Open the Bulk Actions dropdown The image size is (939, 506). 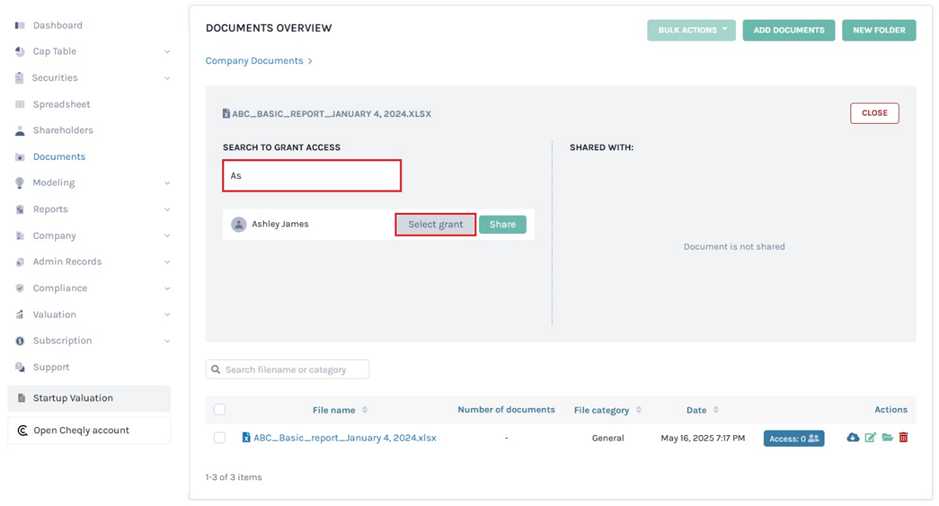[692, 30]
